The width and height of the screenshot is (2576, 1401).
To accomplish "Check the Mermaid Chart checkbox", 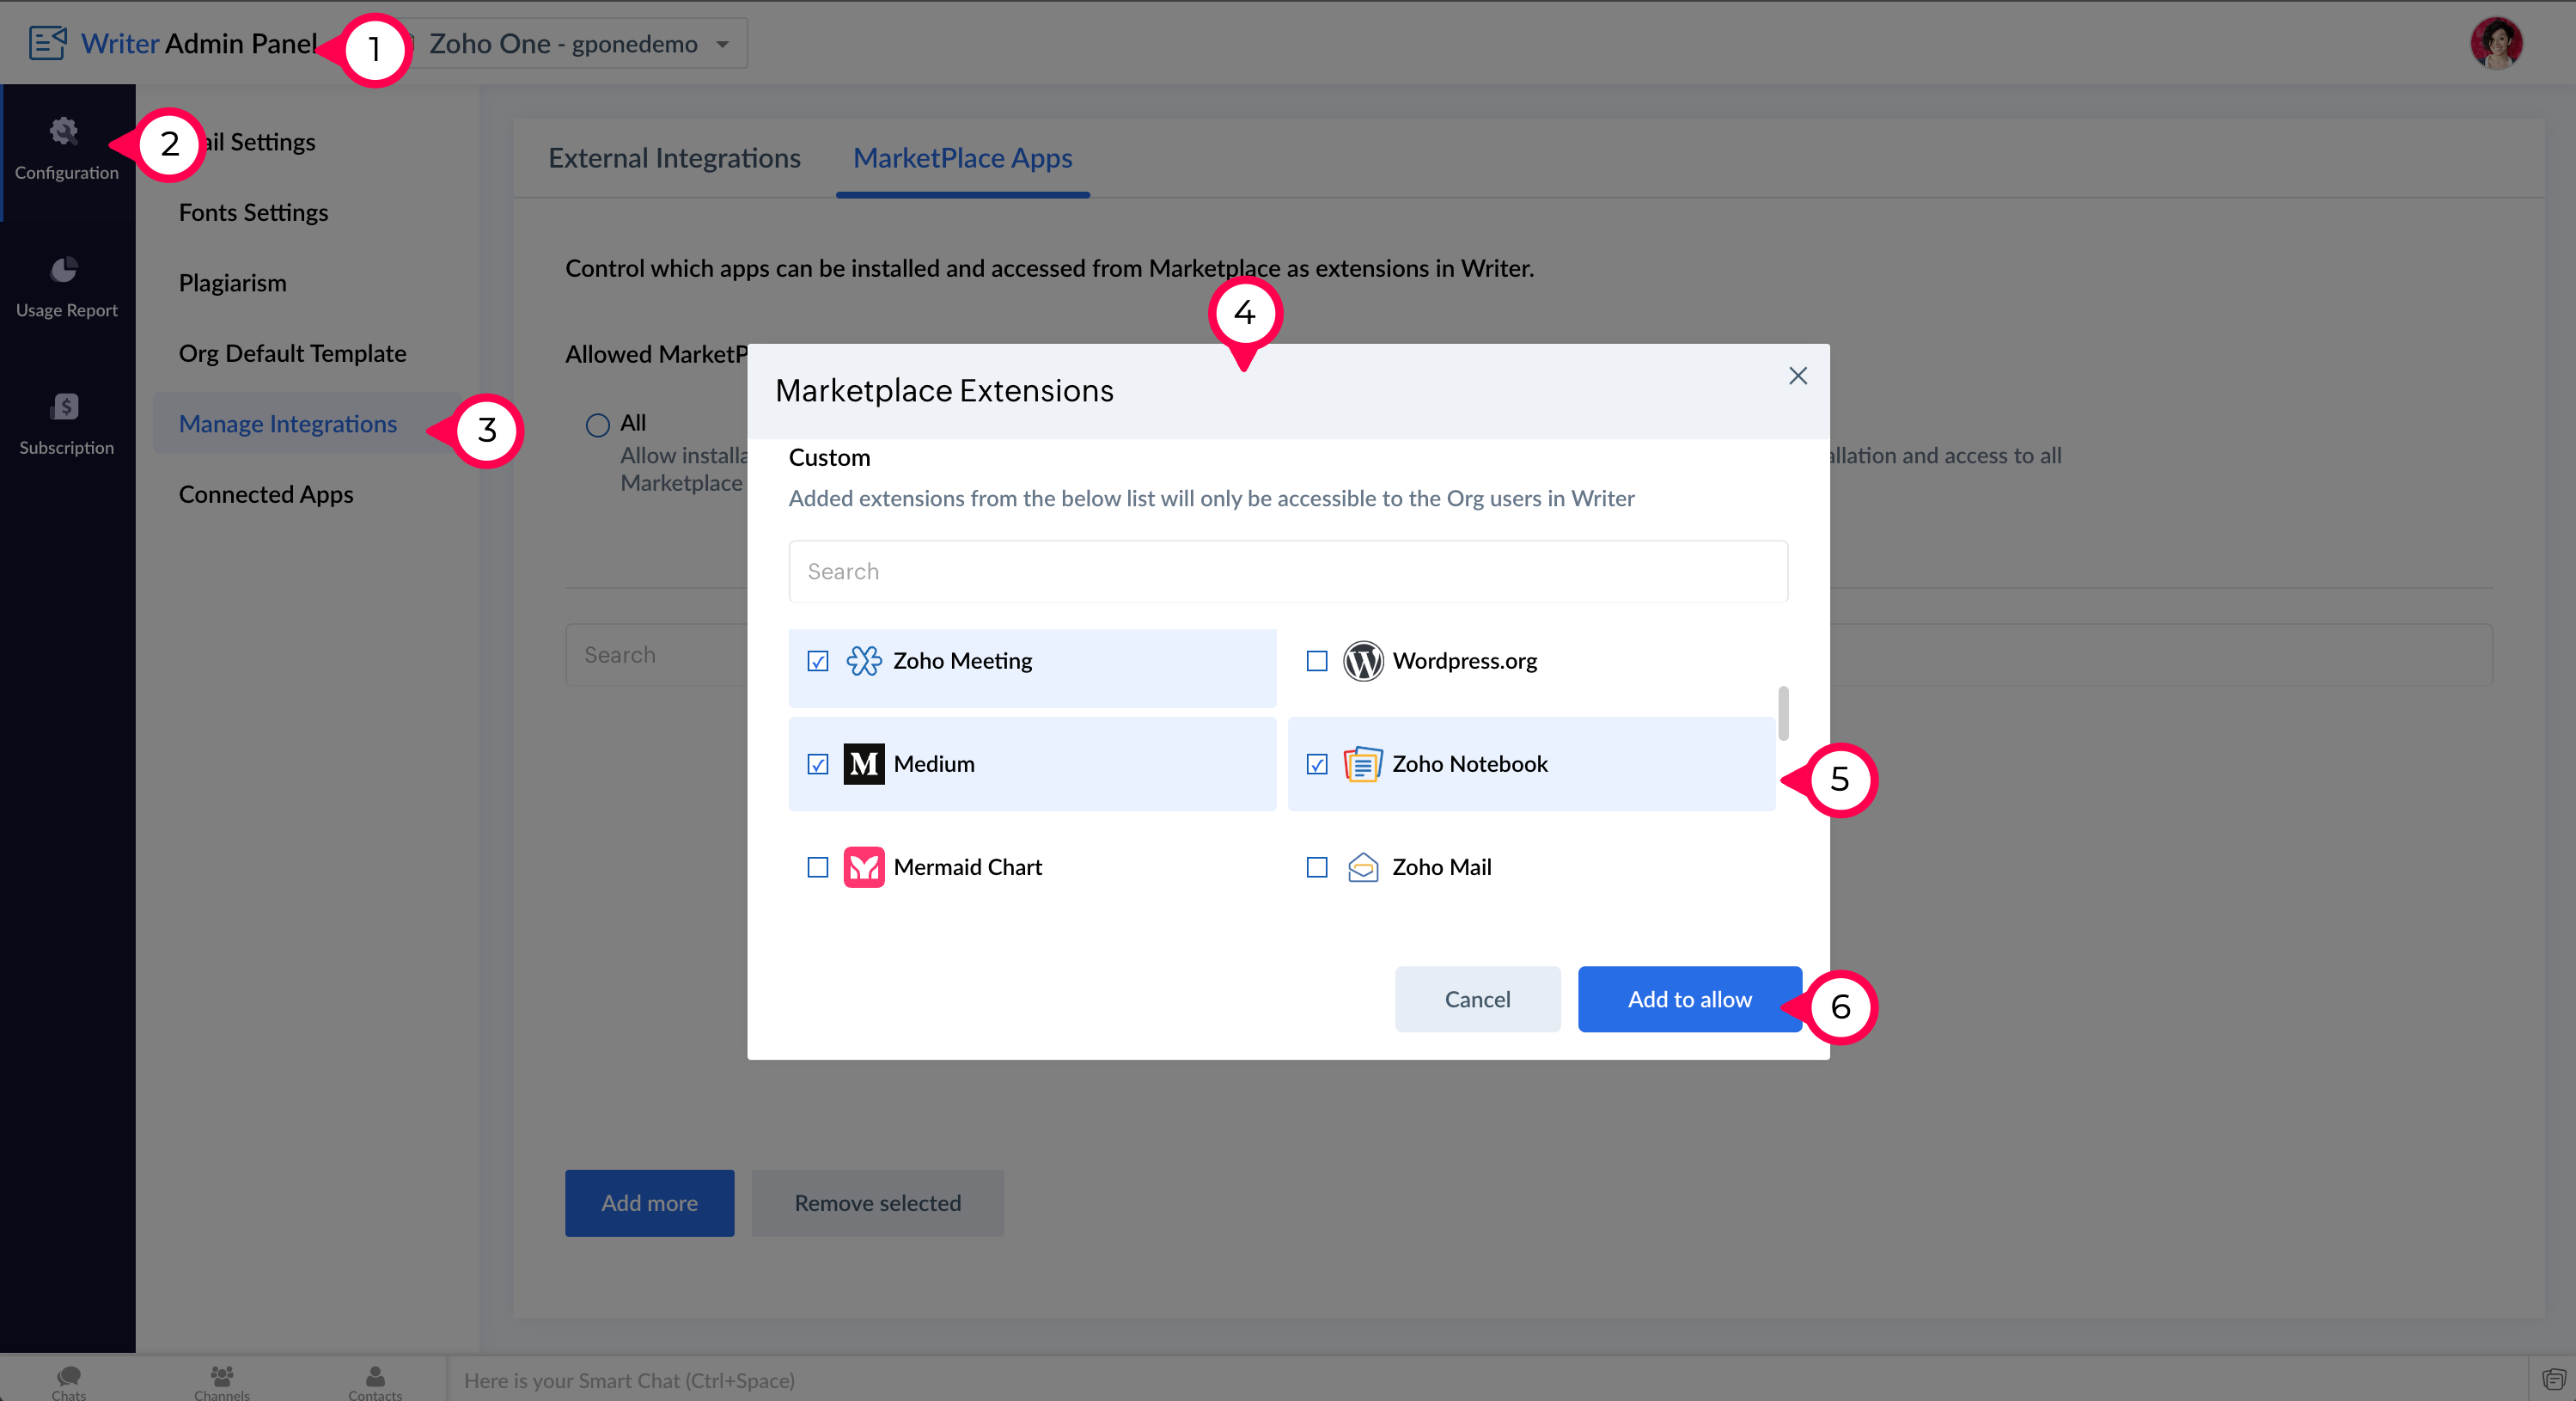I will 817,867.
